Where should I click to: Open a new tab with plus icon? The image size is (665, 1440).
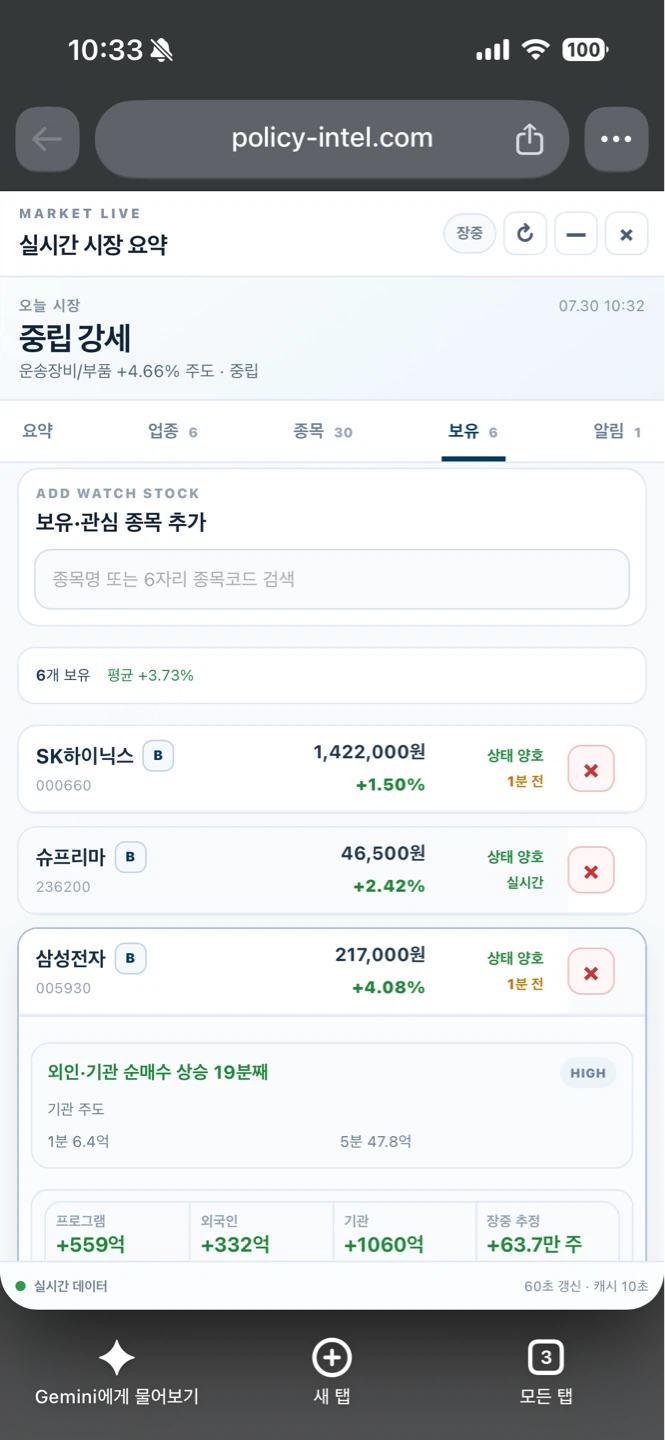(332, 1373)
